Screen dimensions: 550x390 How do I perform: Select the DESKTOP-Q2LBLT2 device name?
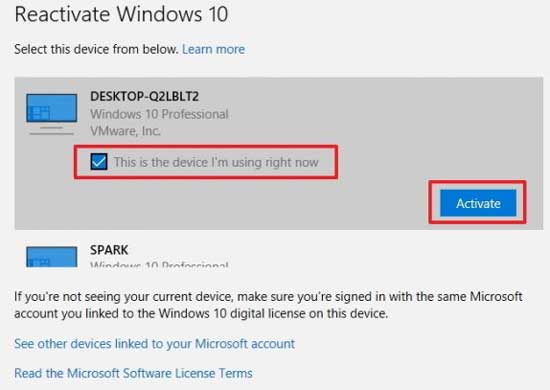point(145,96)
